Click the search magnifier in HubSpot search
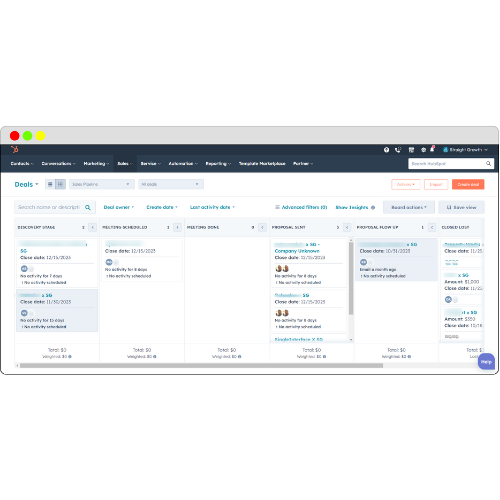 [x=488, y=163]
